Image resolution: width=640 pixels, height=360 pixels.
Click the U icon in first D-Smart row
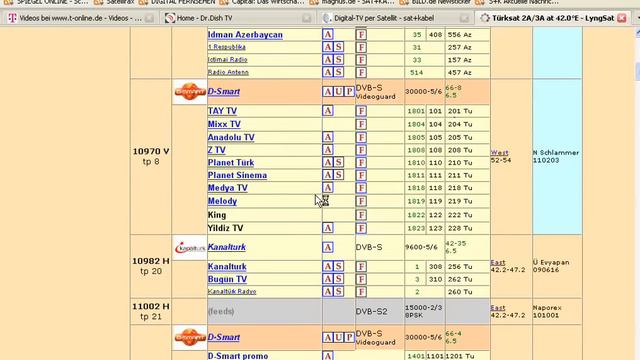pos(338,91)
